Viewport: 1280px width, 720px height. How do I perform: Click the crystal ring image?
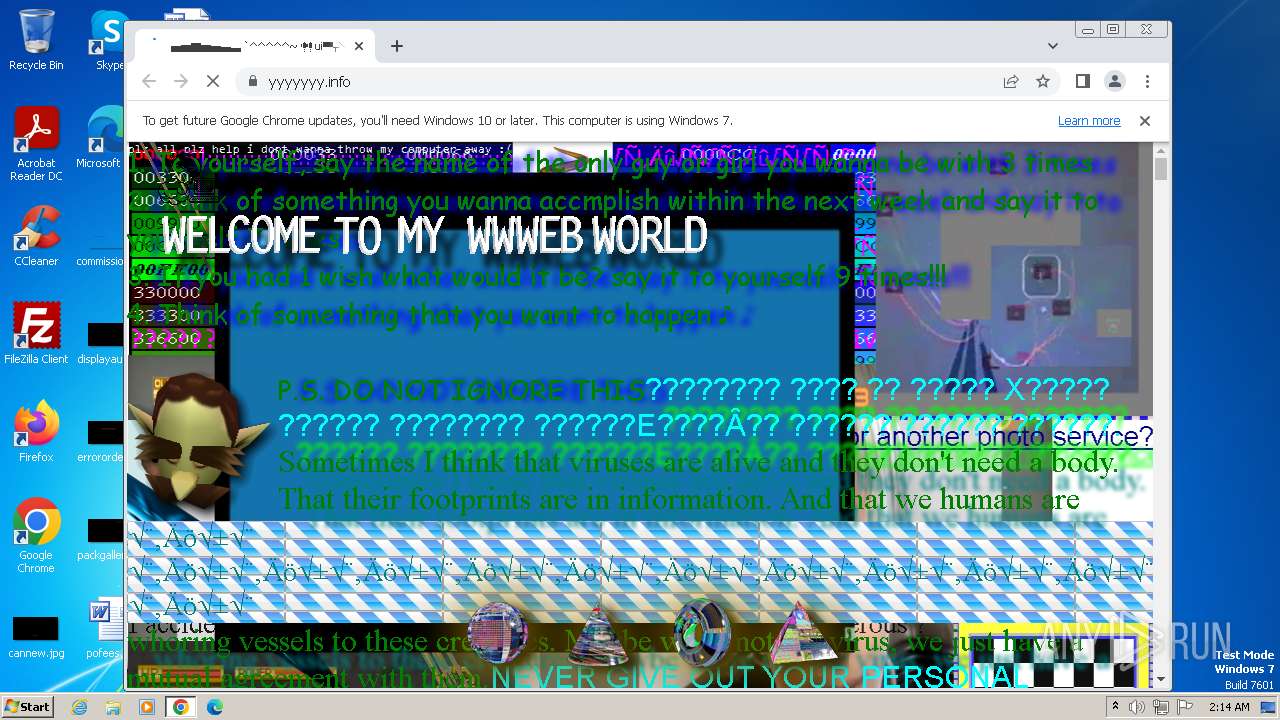coord(702,632)
